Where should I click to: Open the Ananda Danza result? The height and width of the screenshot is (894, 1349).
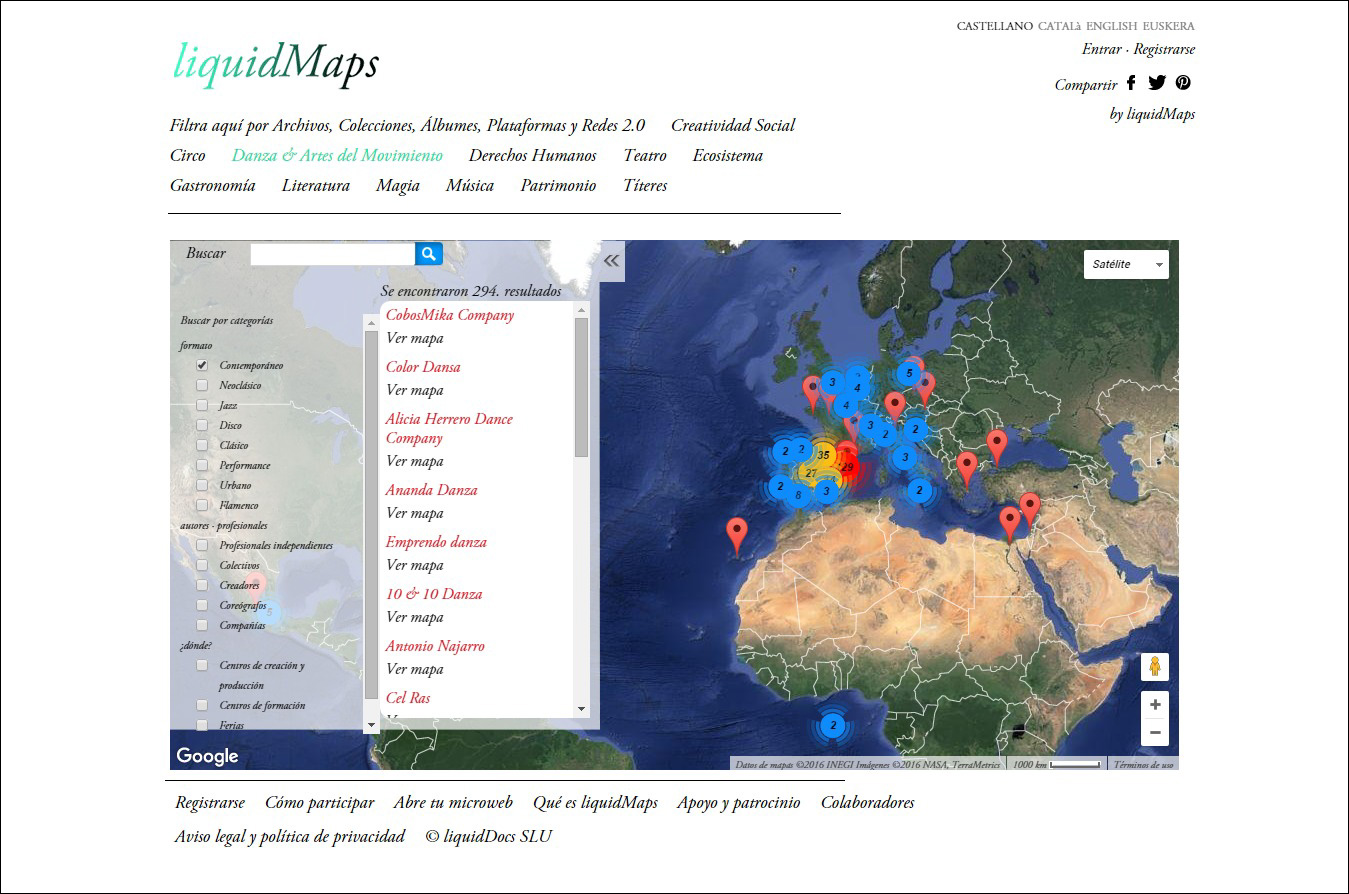tap(432, 490)
